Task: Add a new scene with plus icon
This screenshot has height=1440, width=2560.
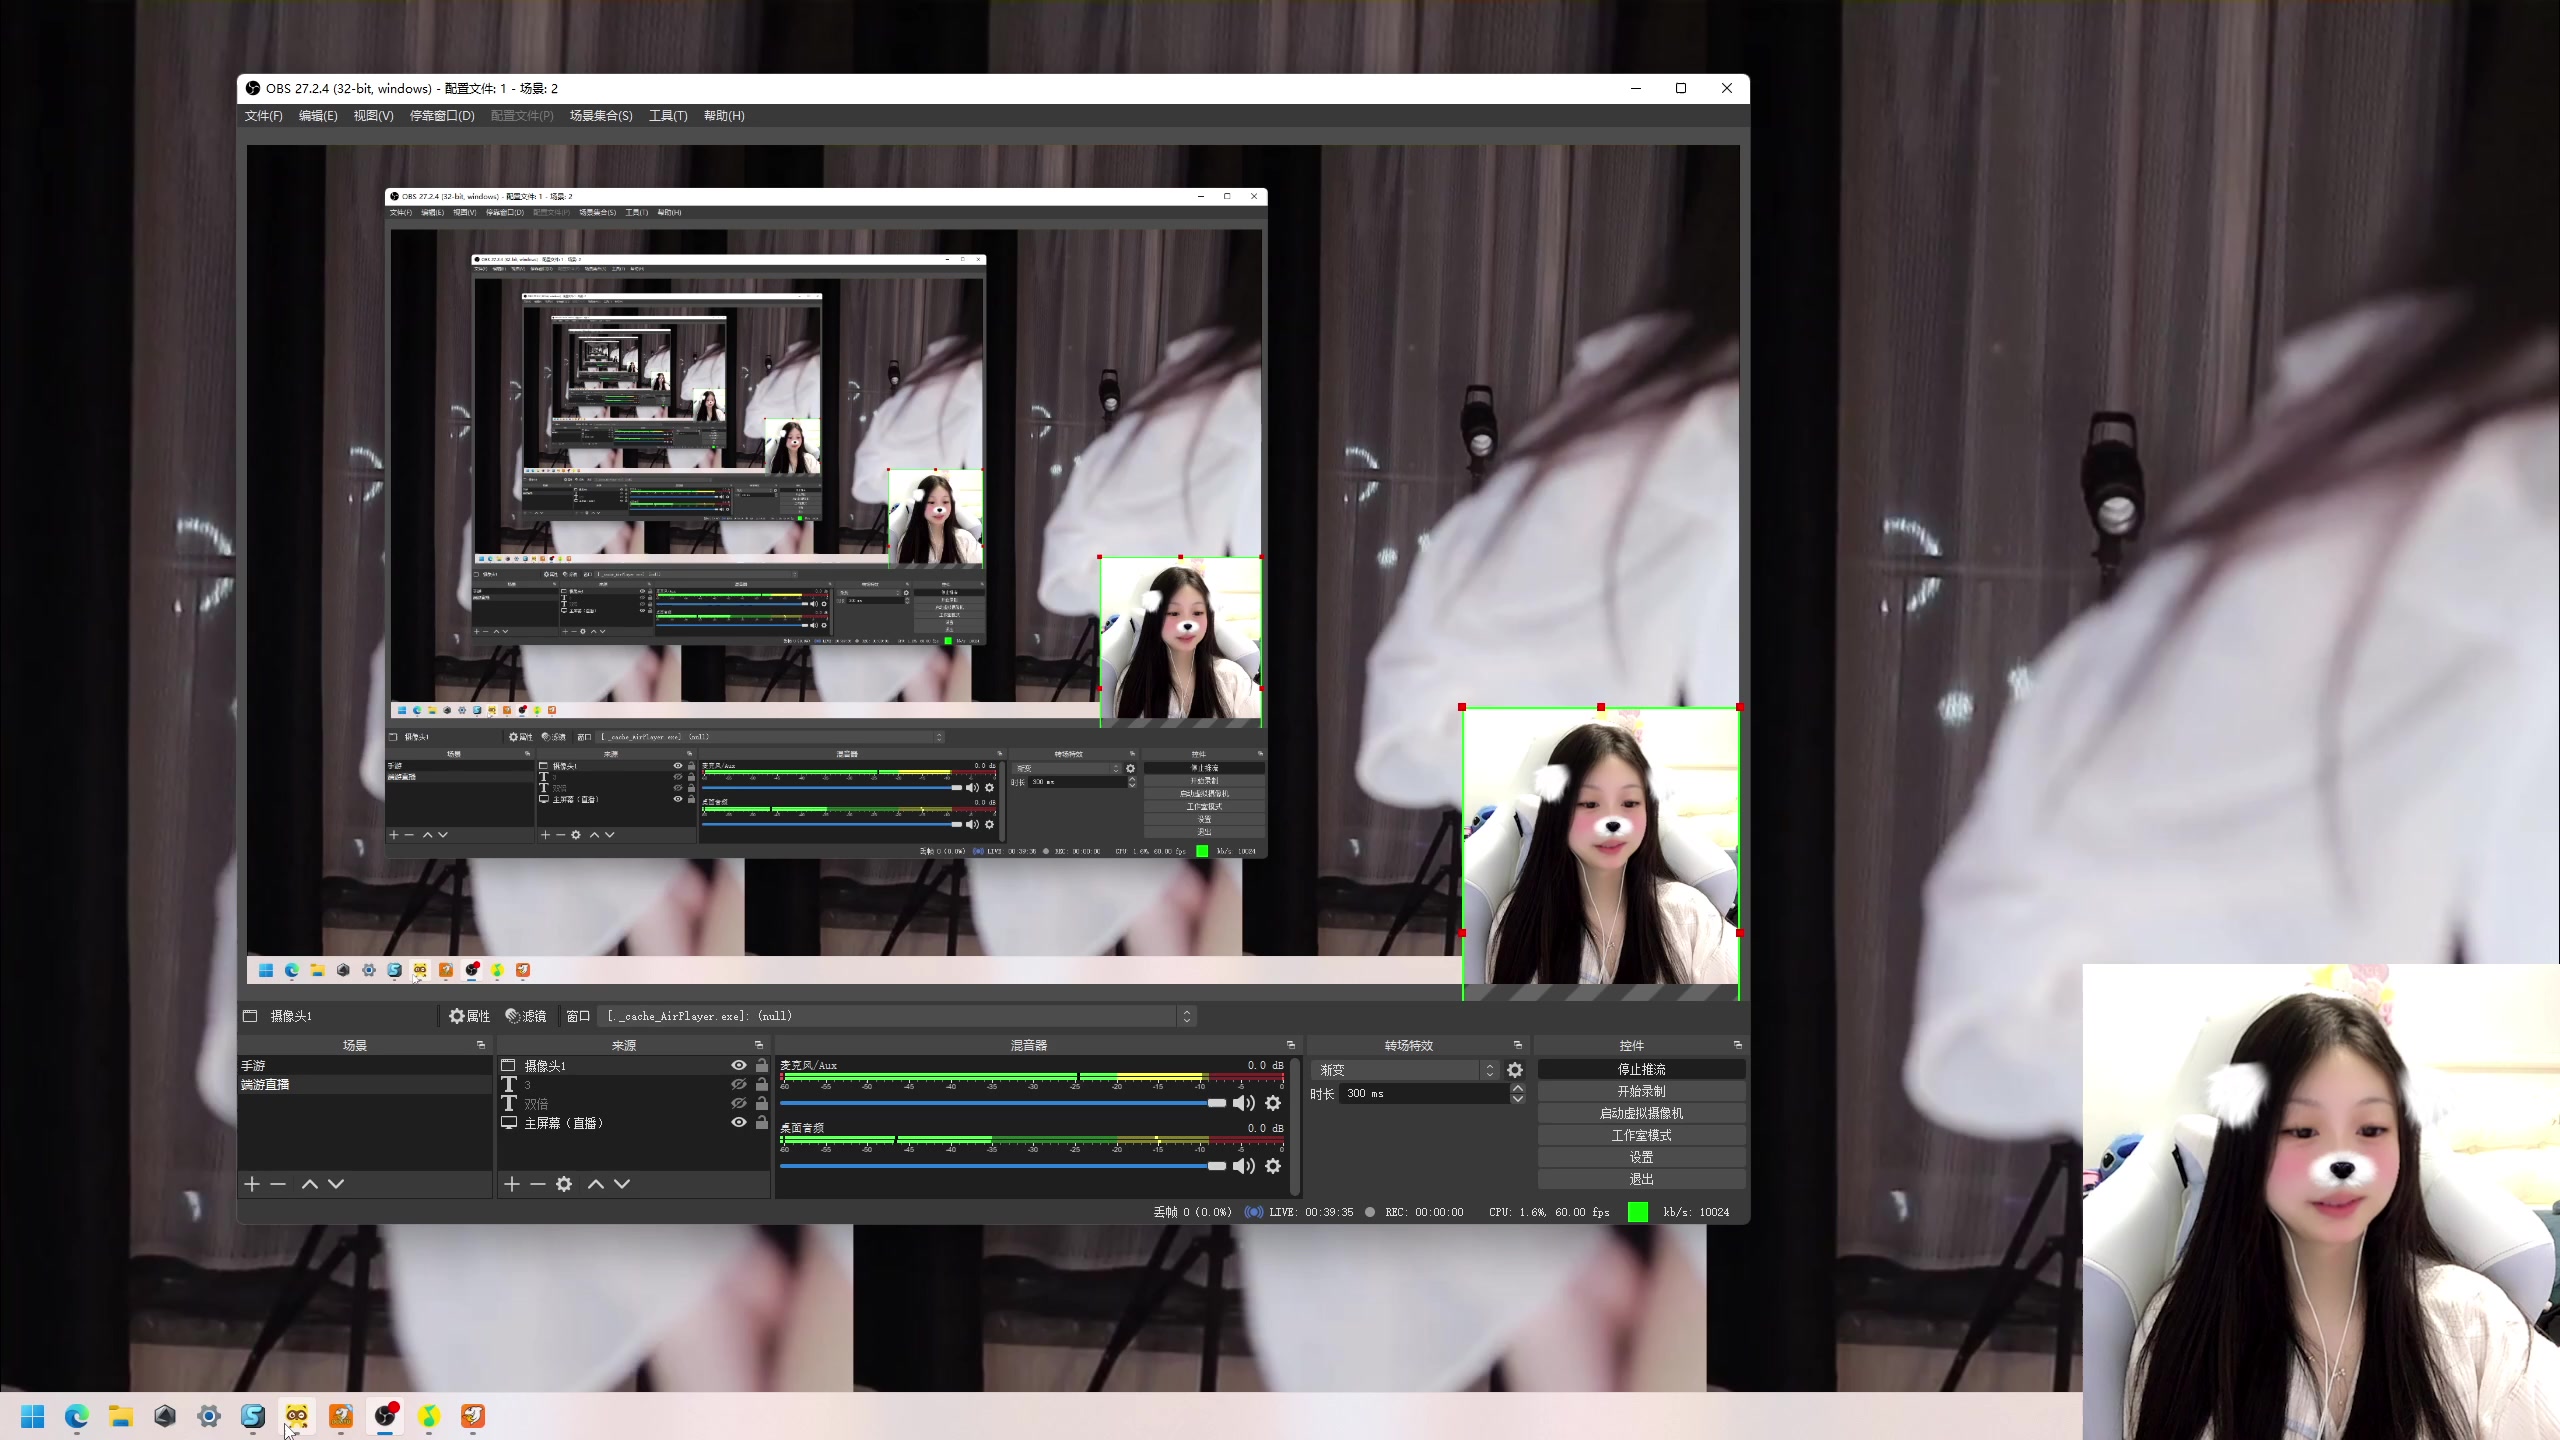Action: click(252, 1184)
